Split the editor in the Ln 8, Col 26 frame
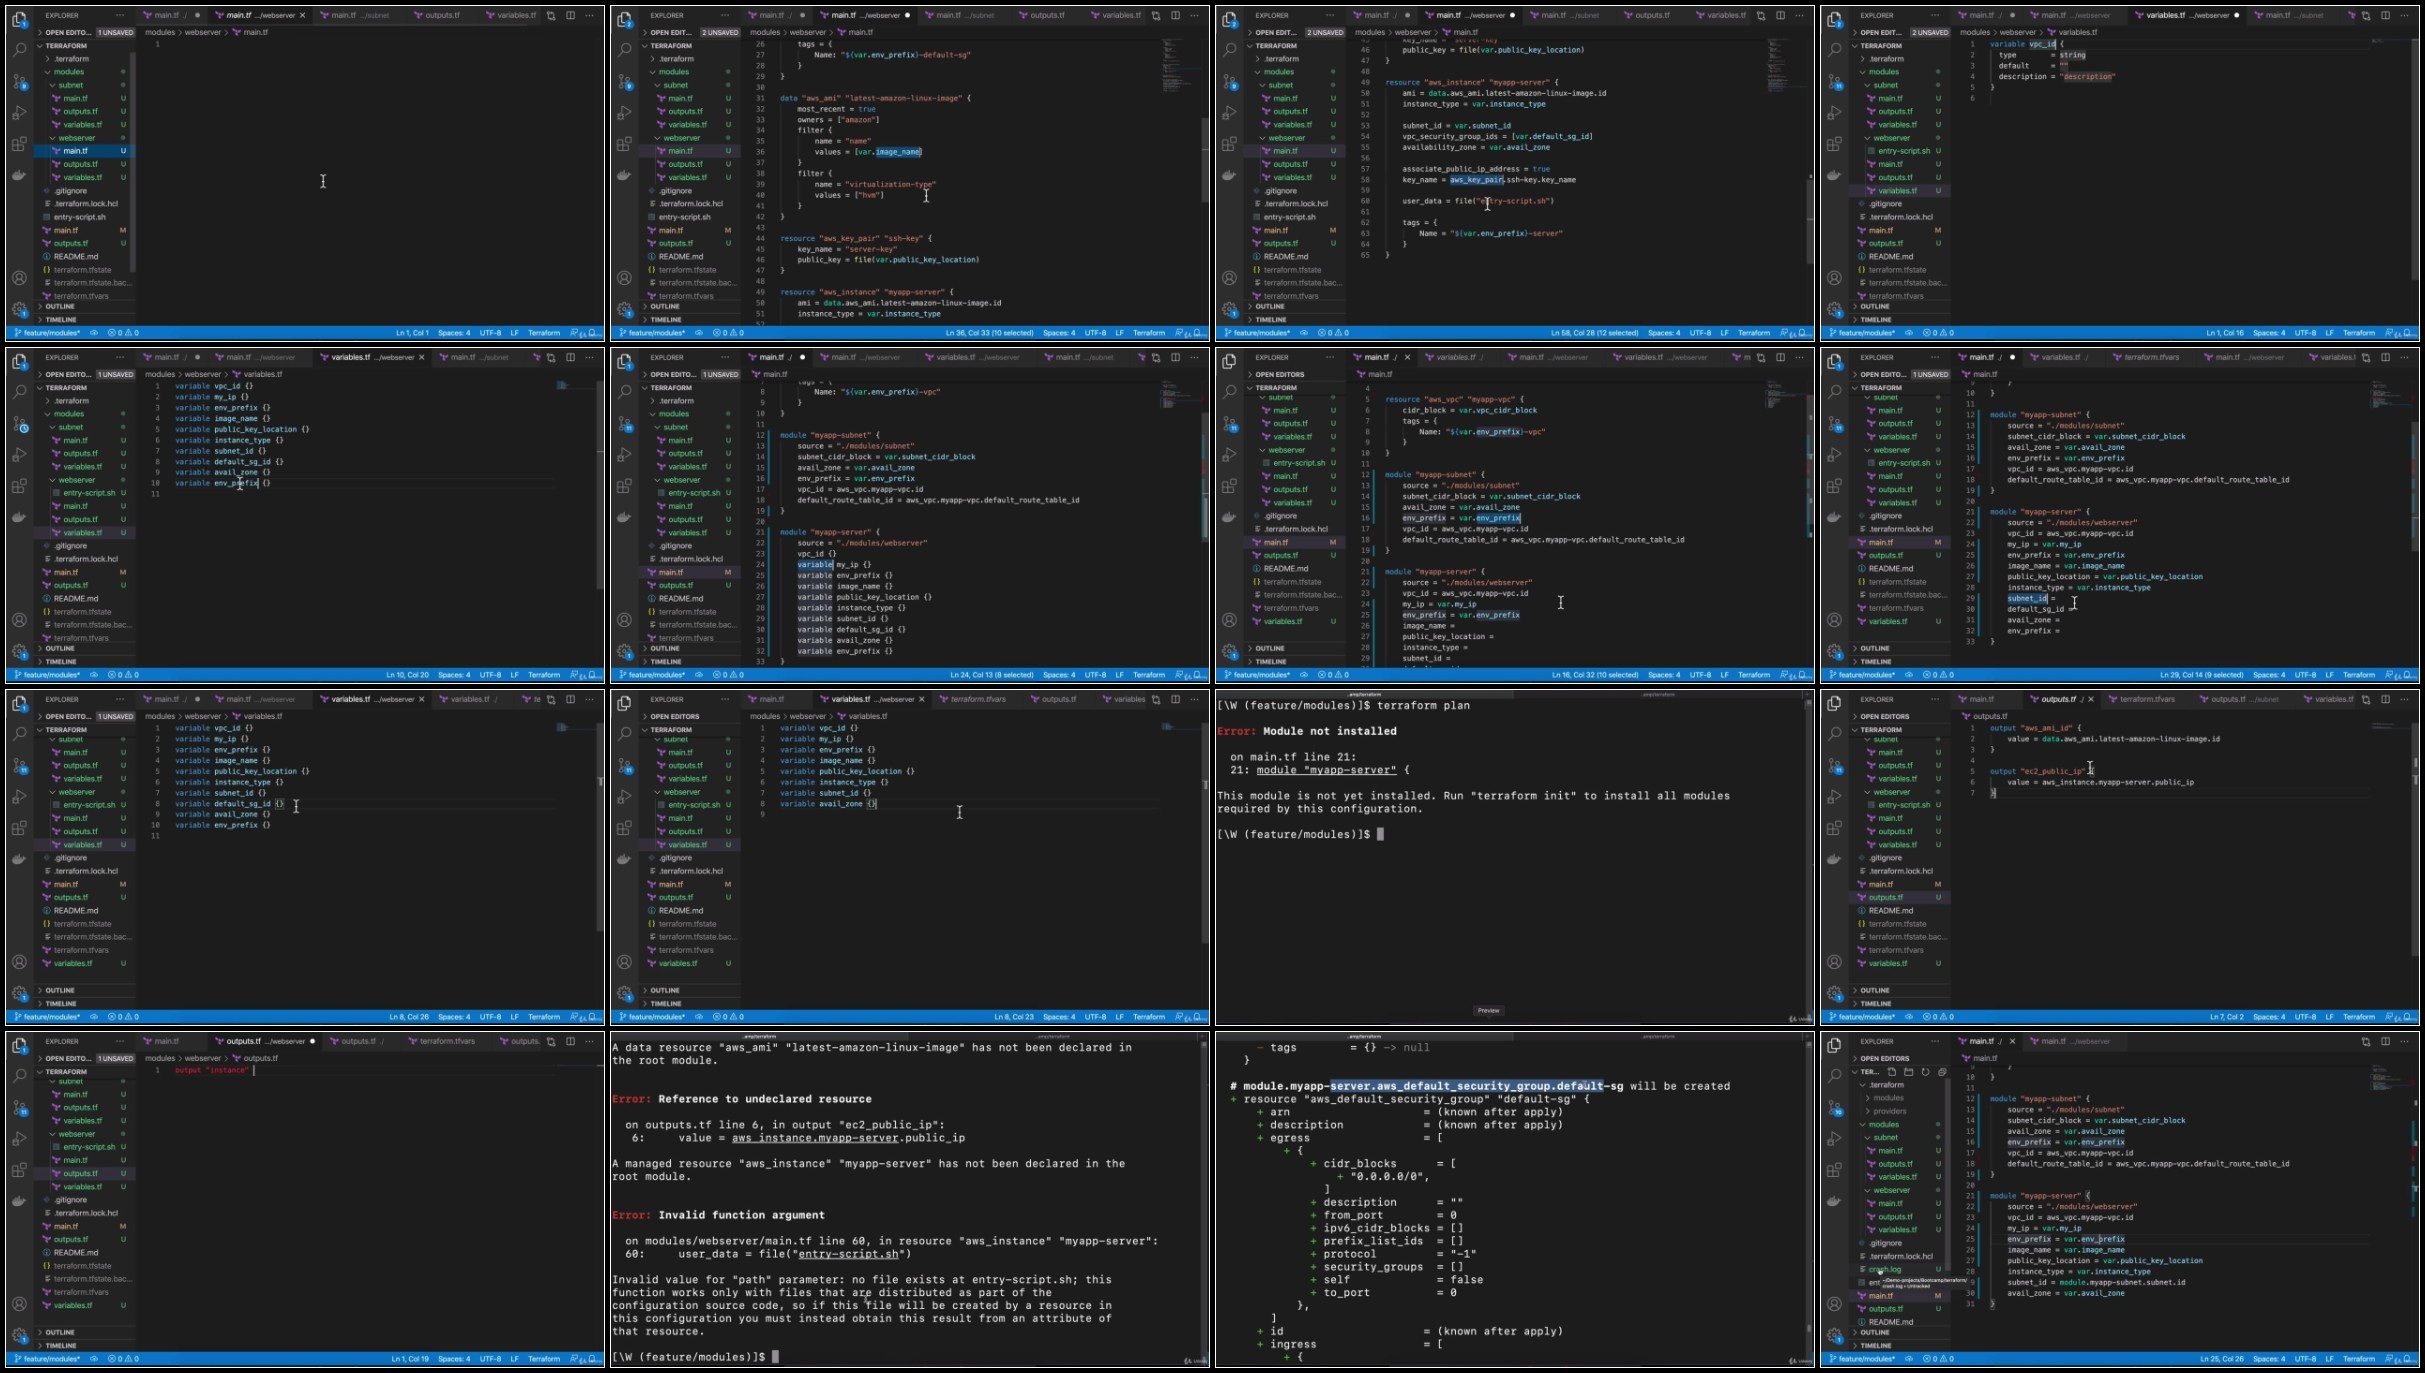The image size is (2425, 1373). point(571,699)
